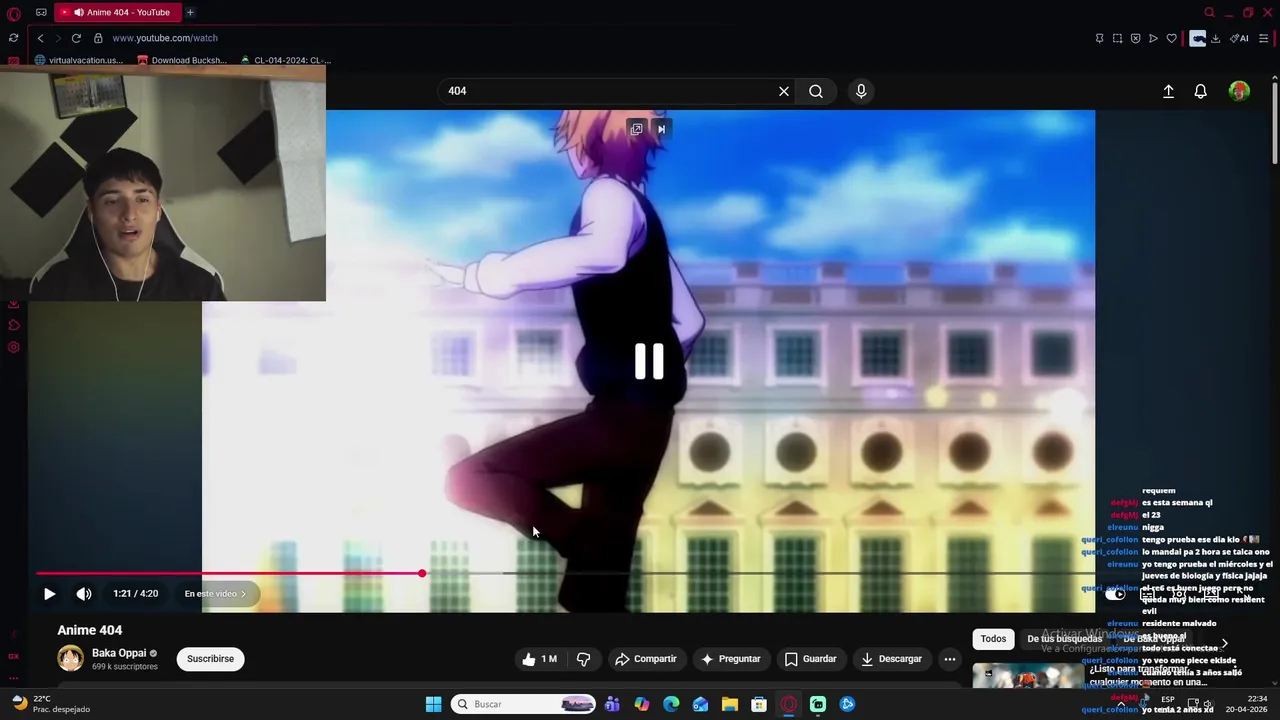This screenshot has width=1280, height=720.
Task: Click the taskbar 'Buscar' search box
Action: (523, 704)
